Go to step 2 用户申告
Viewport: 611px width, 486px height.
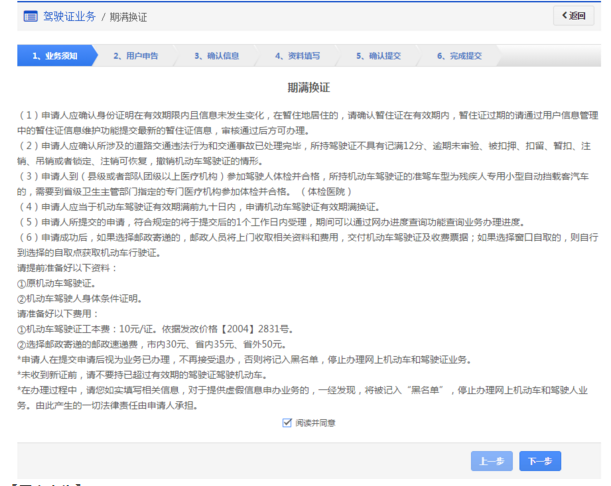coord(134,56)
